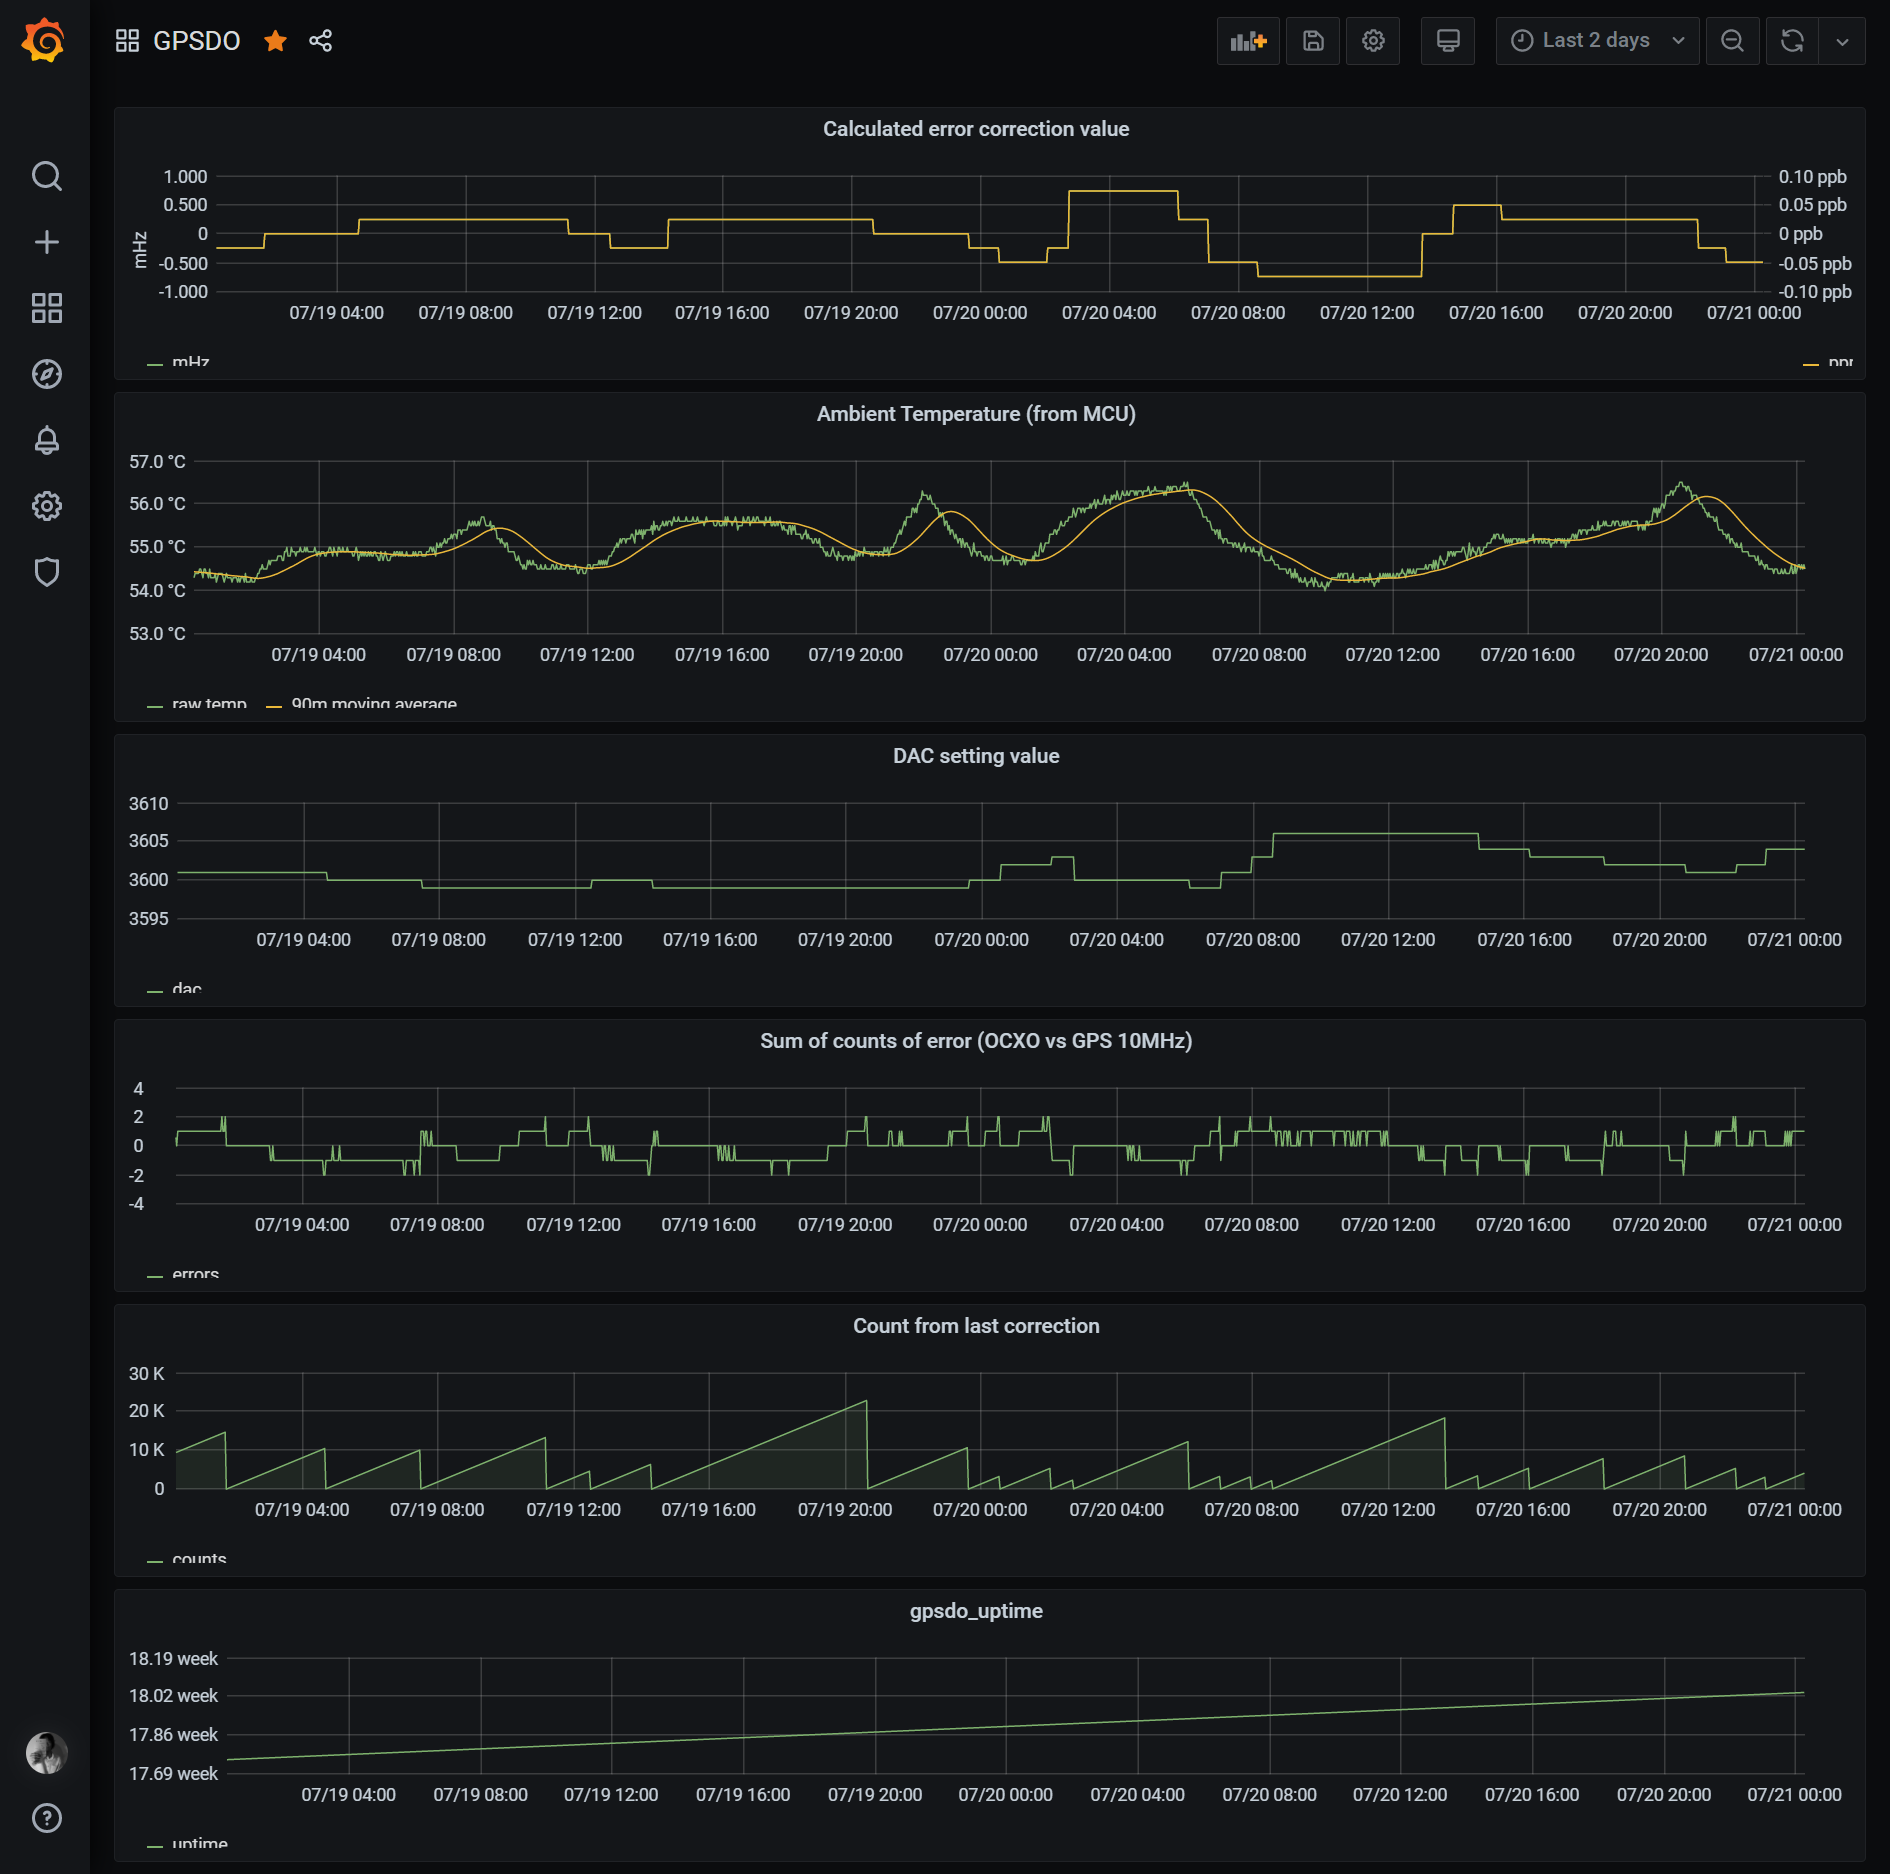The height and width of the screenshot is (1874, 1890).
Task: Open dashboard settings gear in top bar
Action: (1372, 41)
